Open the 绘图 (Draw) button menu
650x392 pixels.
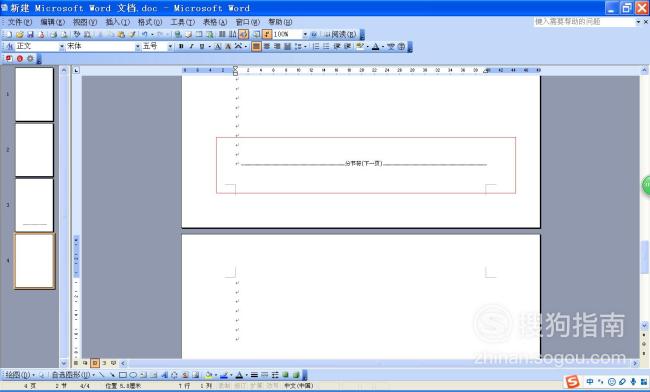point(19,375)
